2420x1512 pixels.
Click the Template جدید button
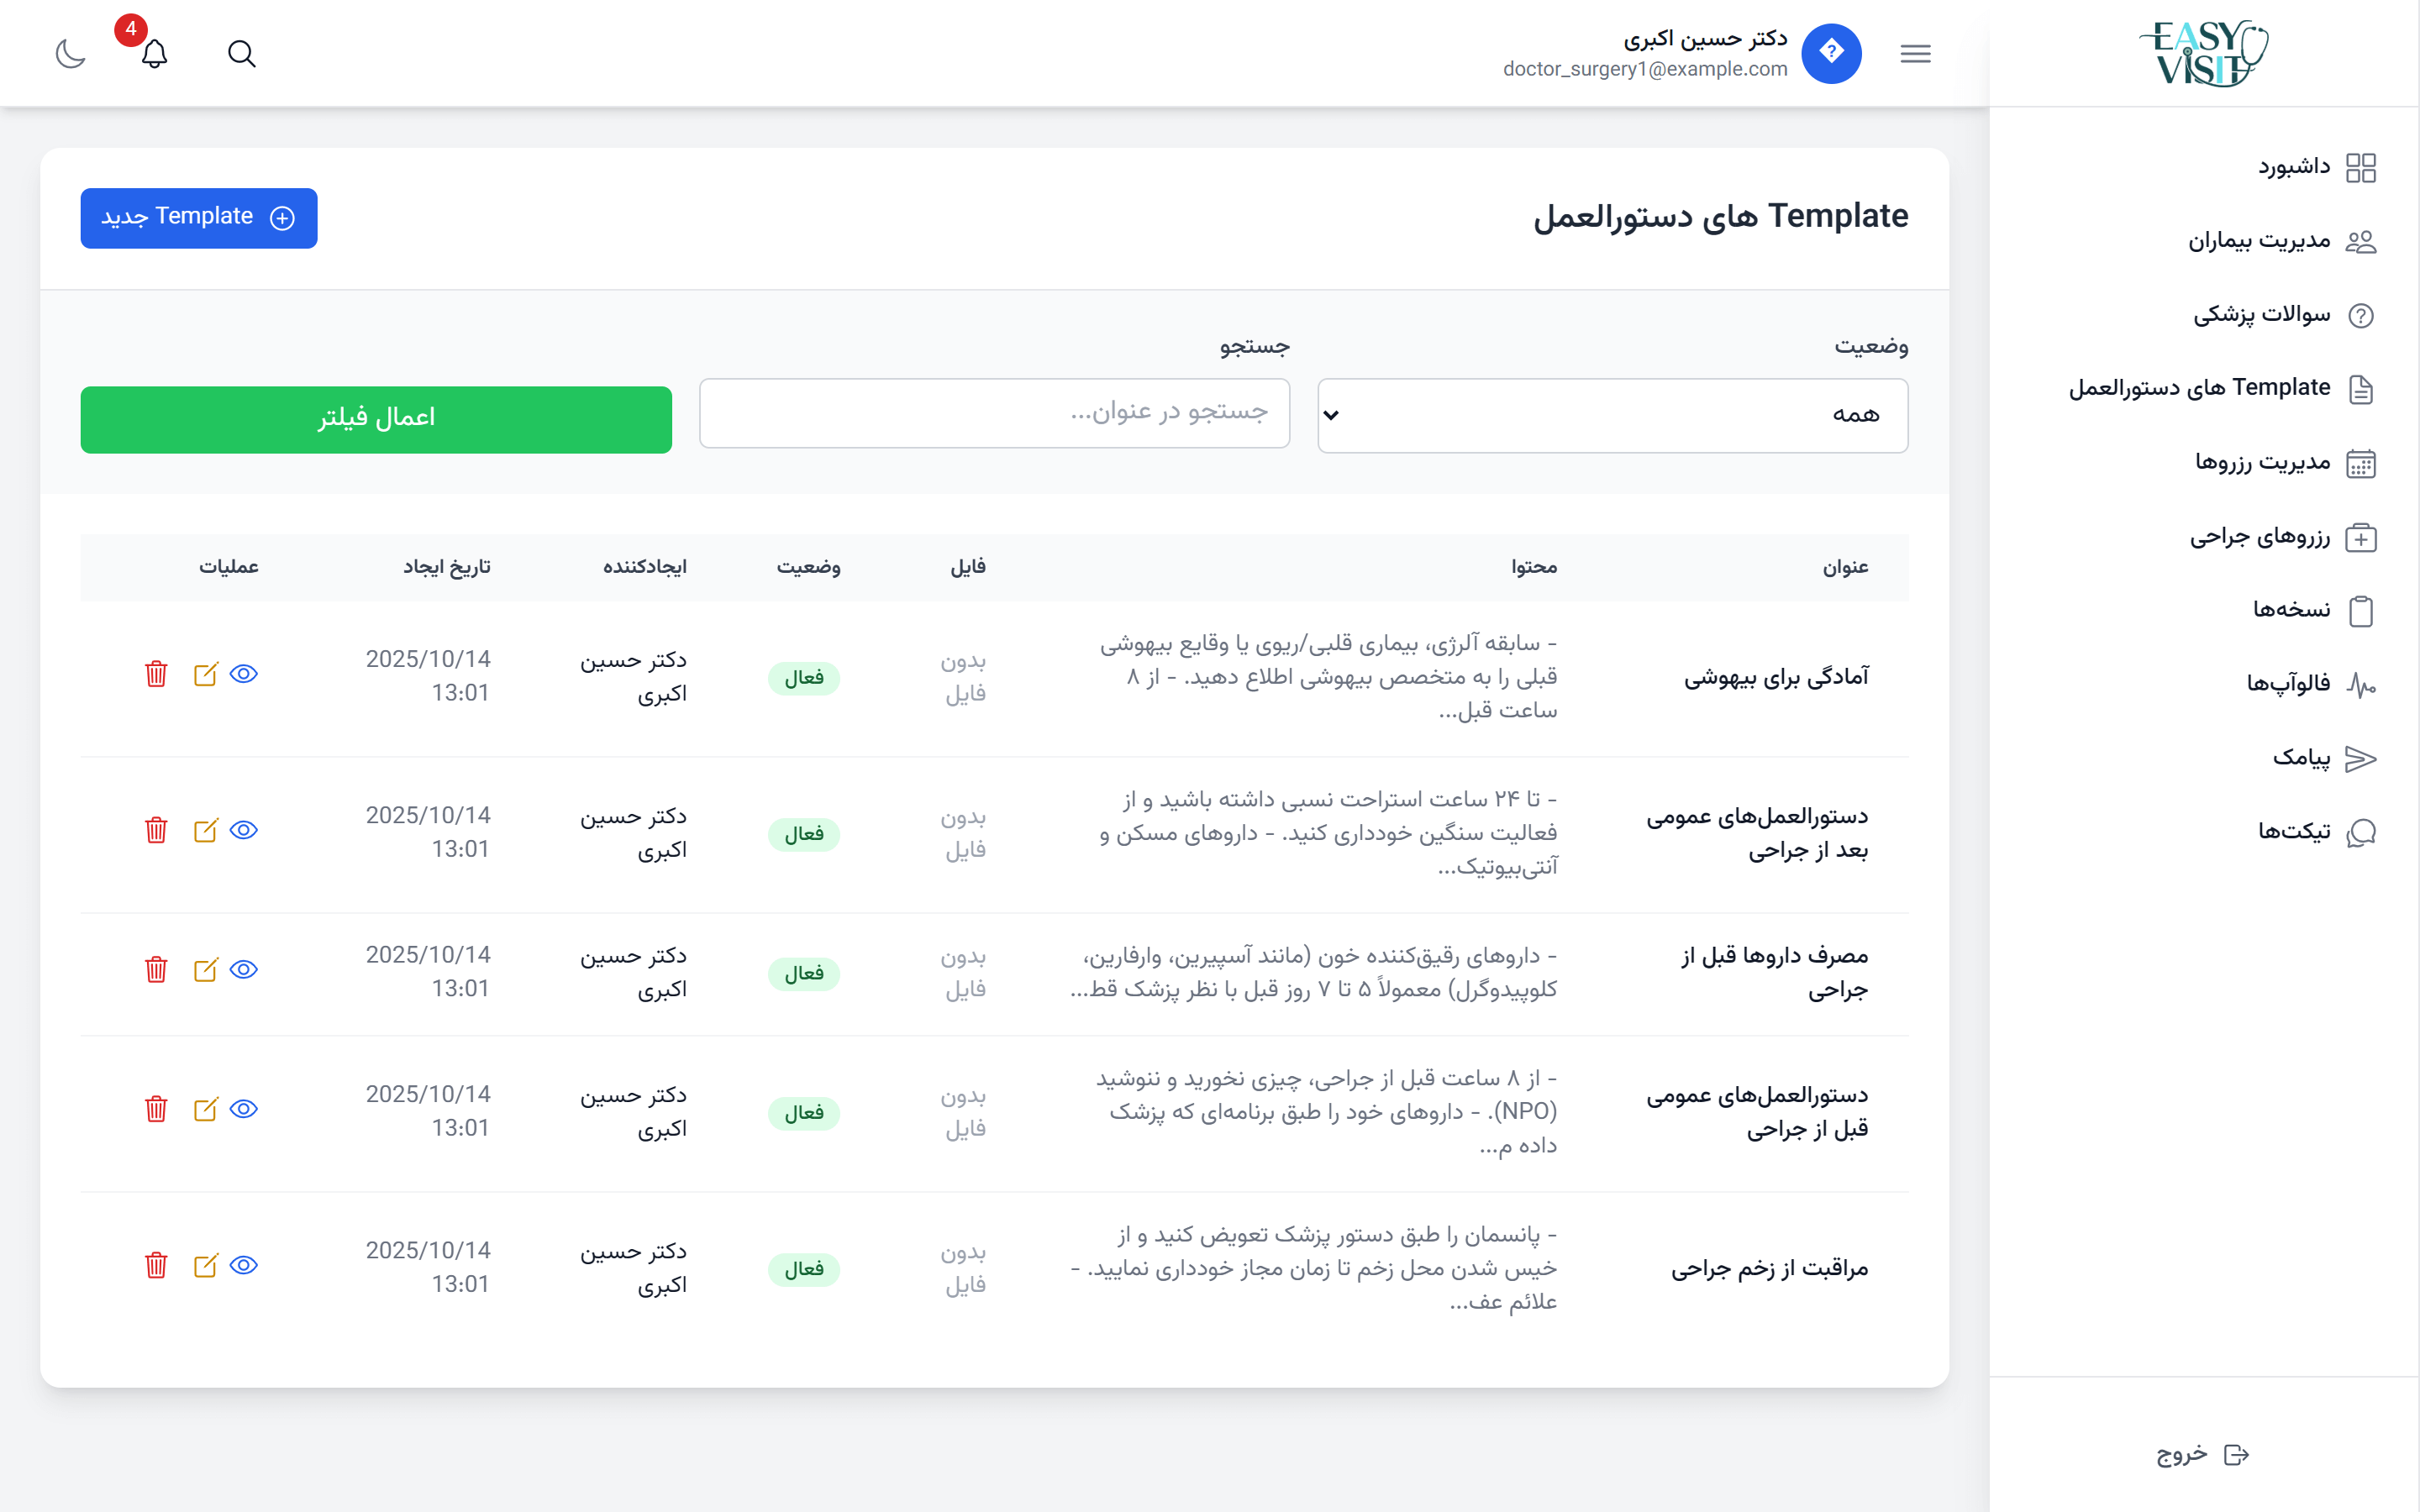[x=199, y=218]
